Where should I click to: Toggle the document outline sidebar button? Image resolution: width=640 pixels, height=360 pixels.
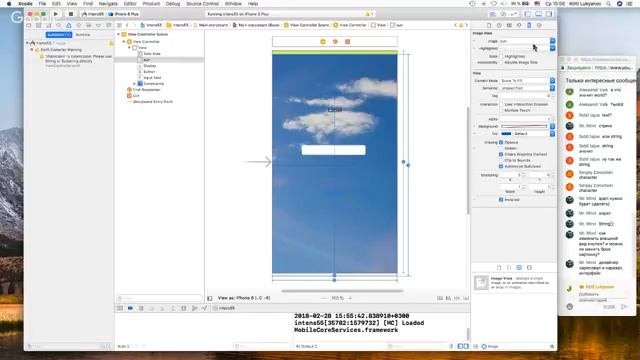coord(210,298)
